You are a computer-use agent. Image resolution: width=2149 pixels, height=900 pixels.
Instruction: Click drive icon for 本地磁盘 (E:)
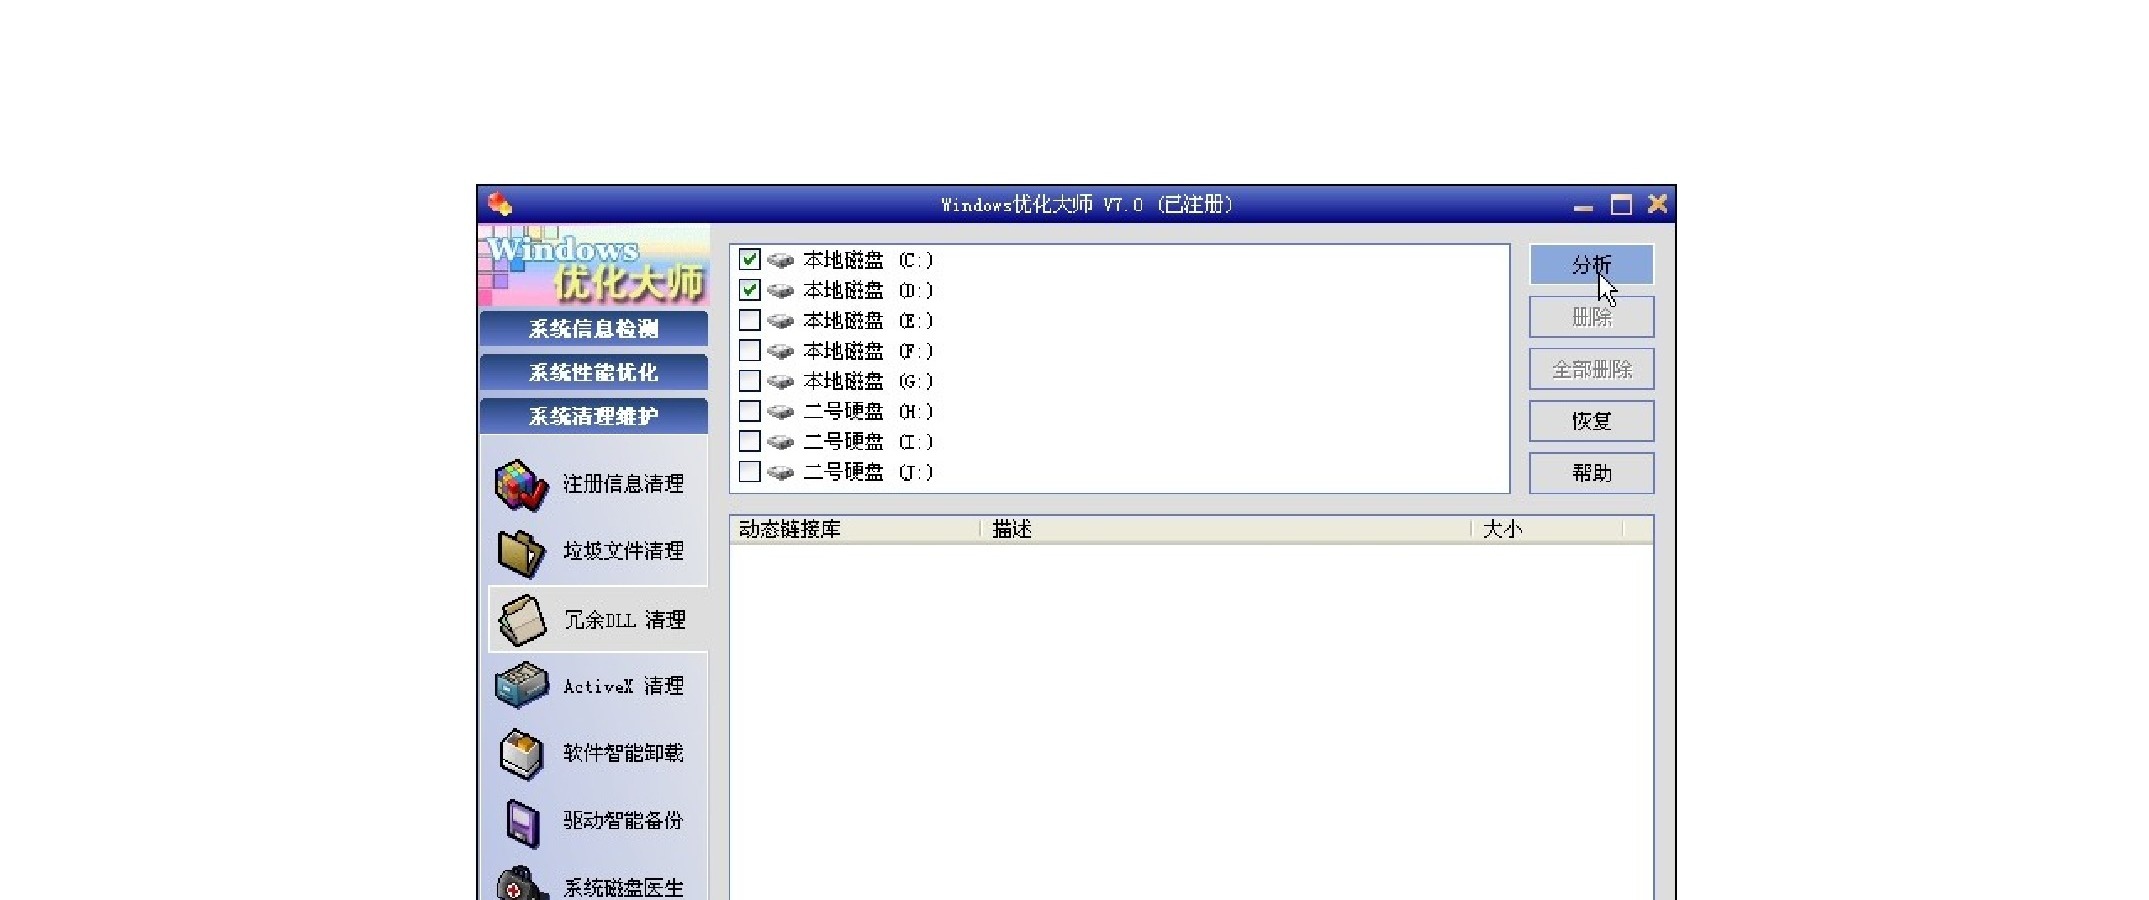[x=780, y=321]
